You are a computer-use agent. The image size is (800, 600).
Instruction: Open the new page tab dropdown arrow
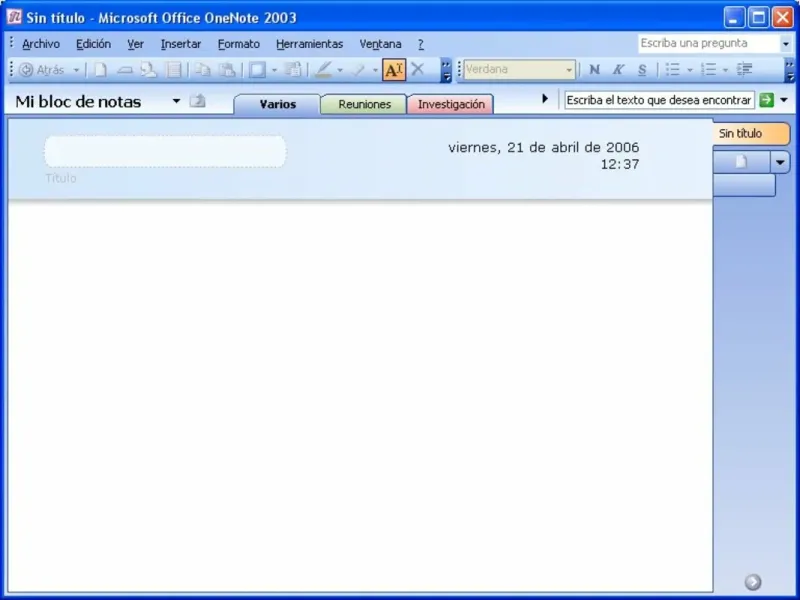coord(780,163)
